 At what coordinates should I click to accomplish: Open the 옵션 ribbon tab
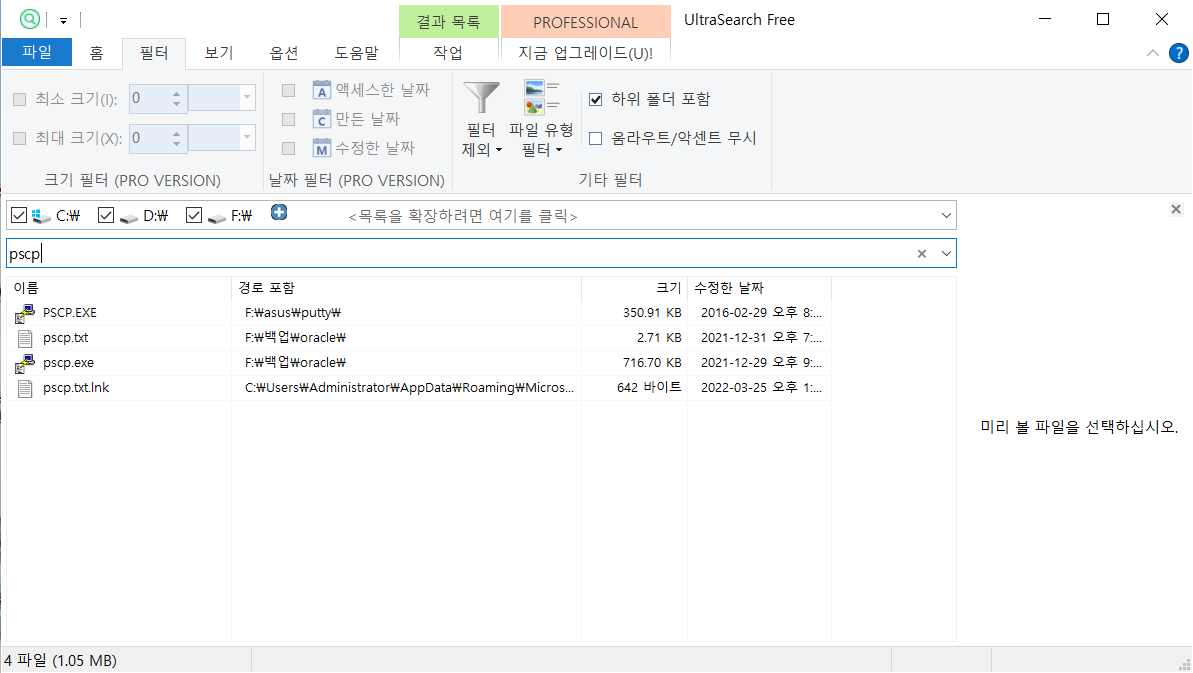tap(284, 52)
